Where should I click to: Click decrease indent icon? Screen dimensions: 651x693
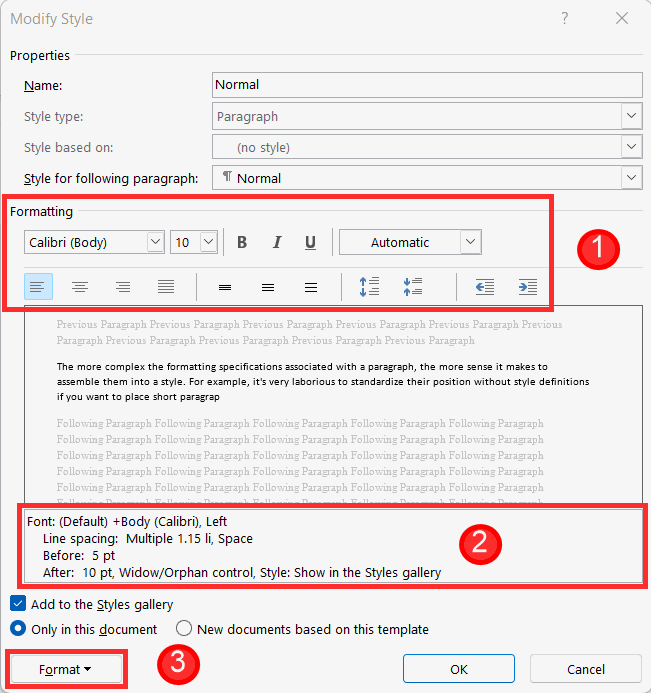tap(485, 287)
